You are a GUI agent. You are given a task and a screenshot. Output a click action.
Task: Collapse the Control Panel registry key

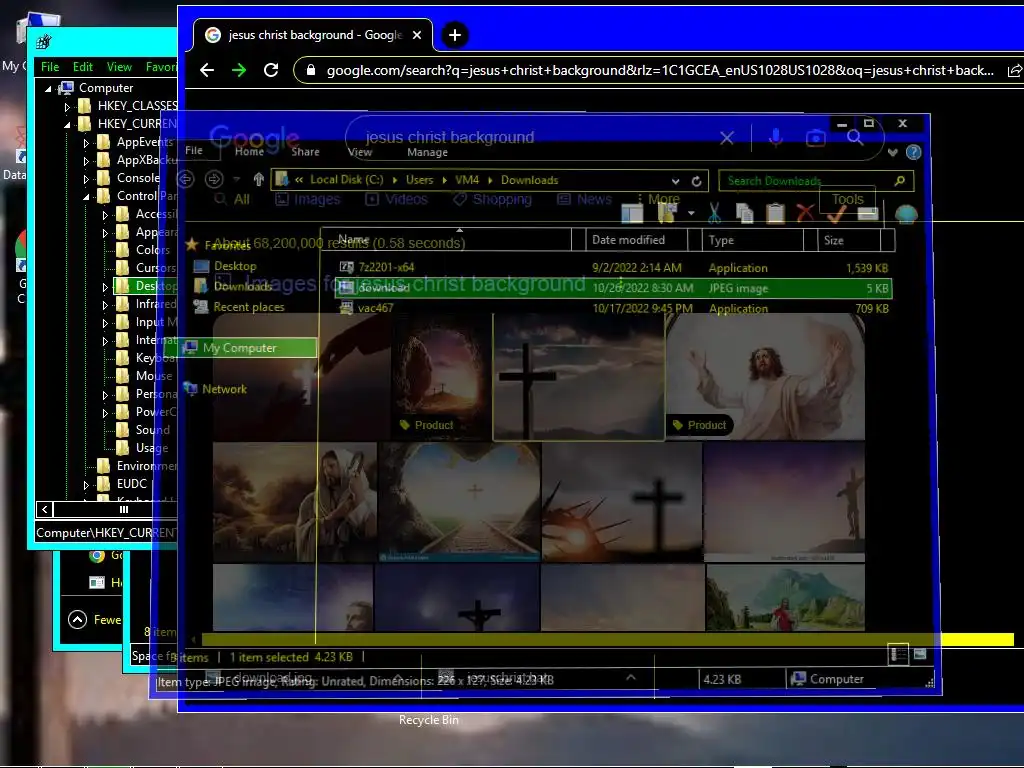pos(86,196)
